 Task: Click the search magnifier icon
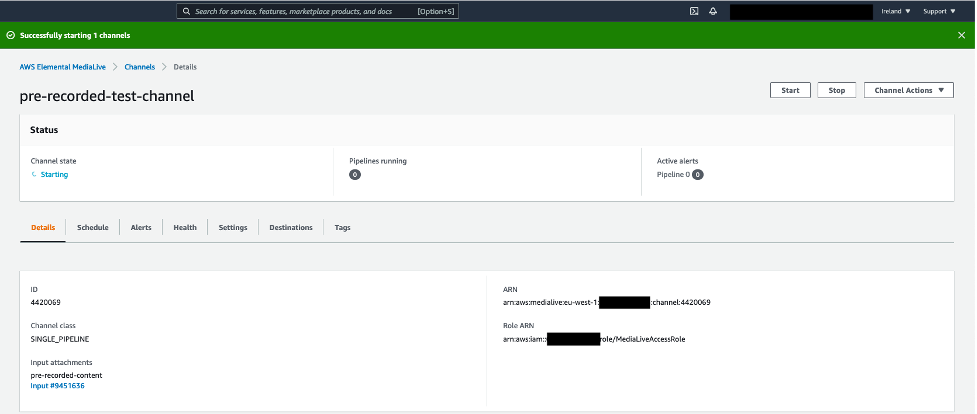pyautogui.click(x=186, y=11)
